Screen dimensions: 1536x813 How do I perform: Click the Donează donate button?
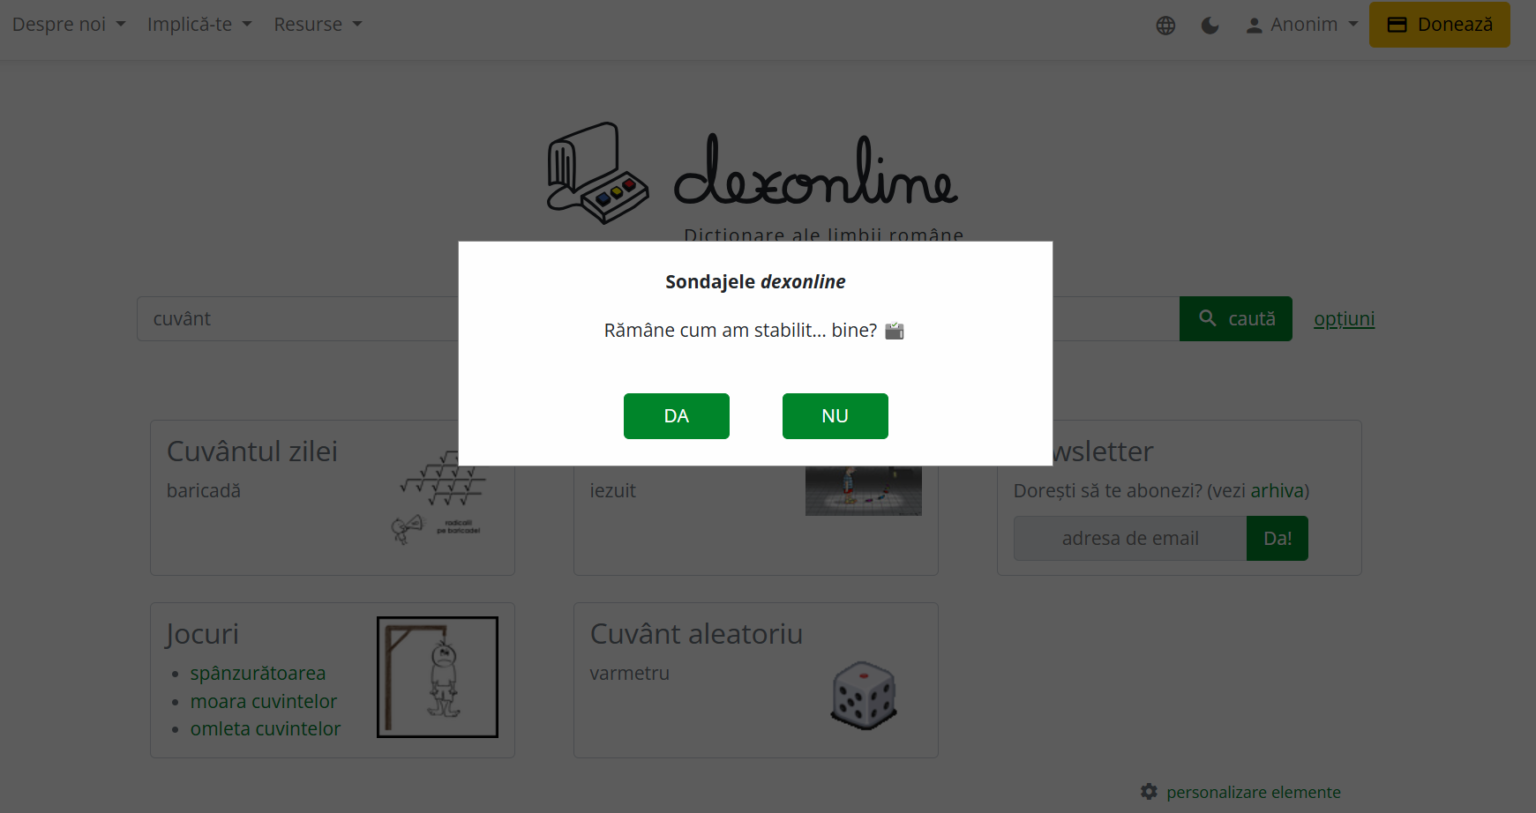pyautogui.click(x=1439, y=24)
